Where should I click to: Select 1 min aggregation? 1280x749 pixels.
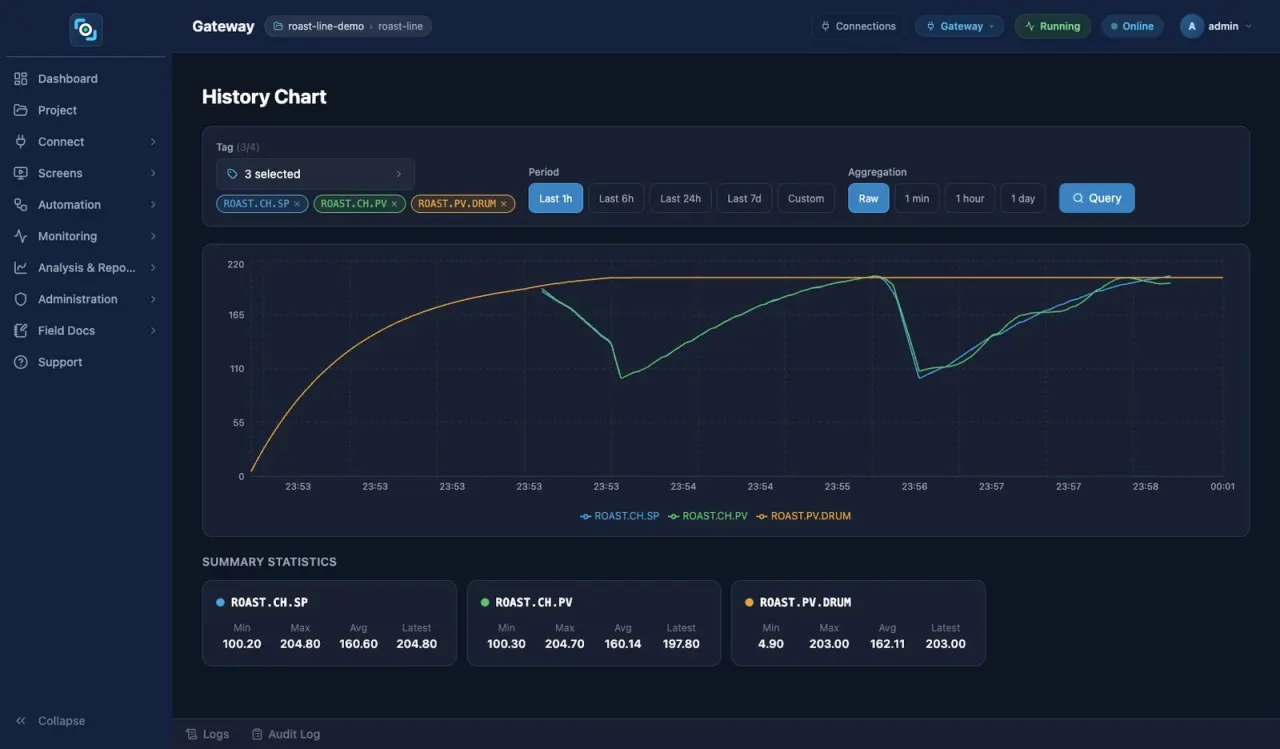[917, 198]
